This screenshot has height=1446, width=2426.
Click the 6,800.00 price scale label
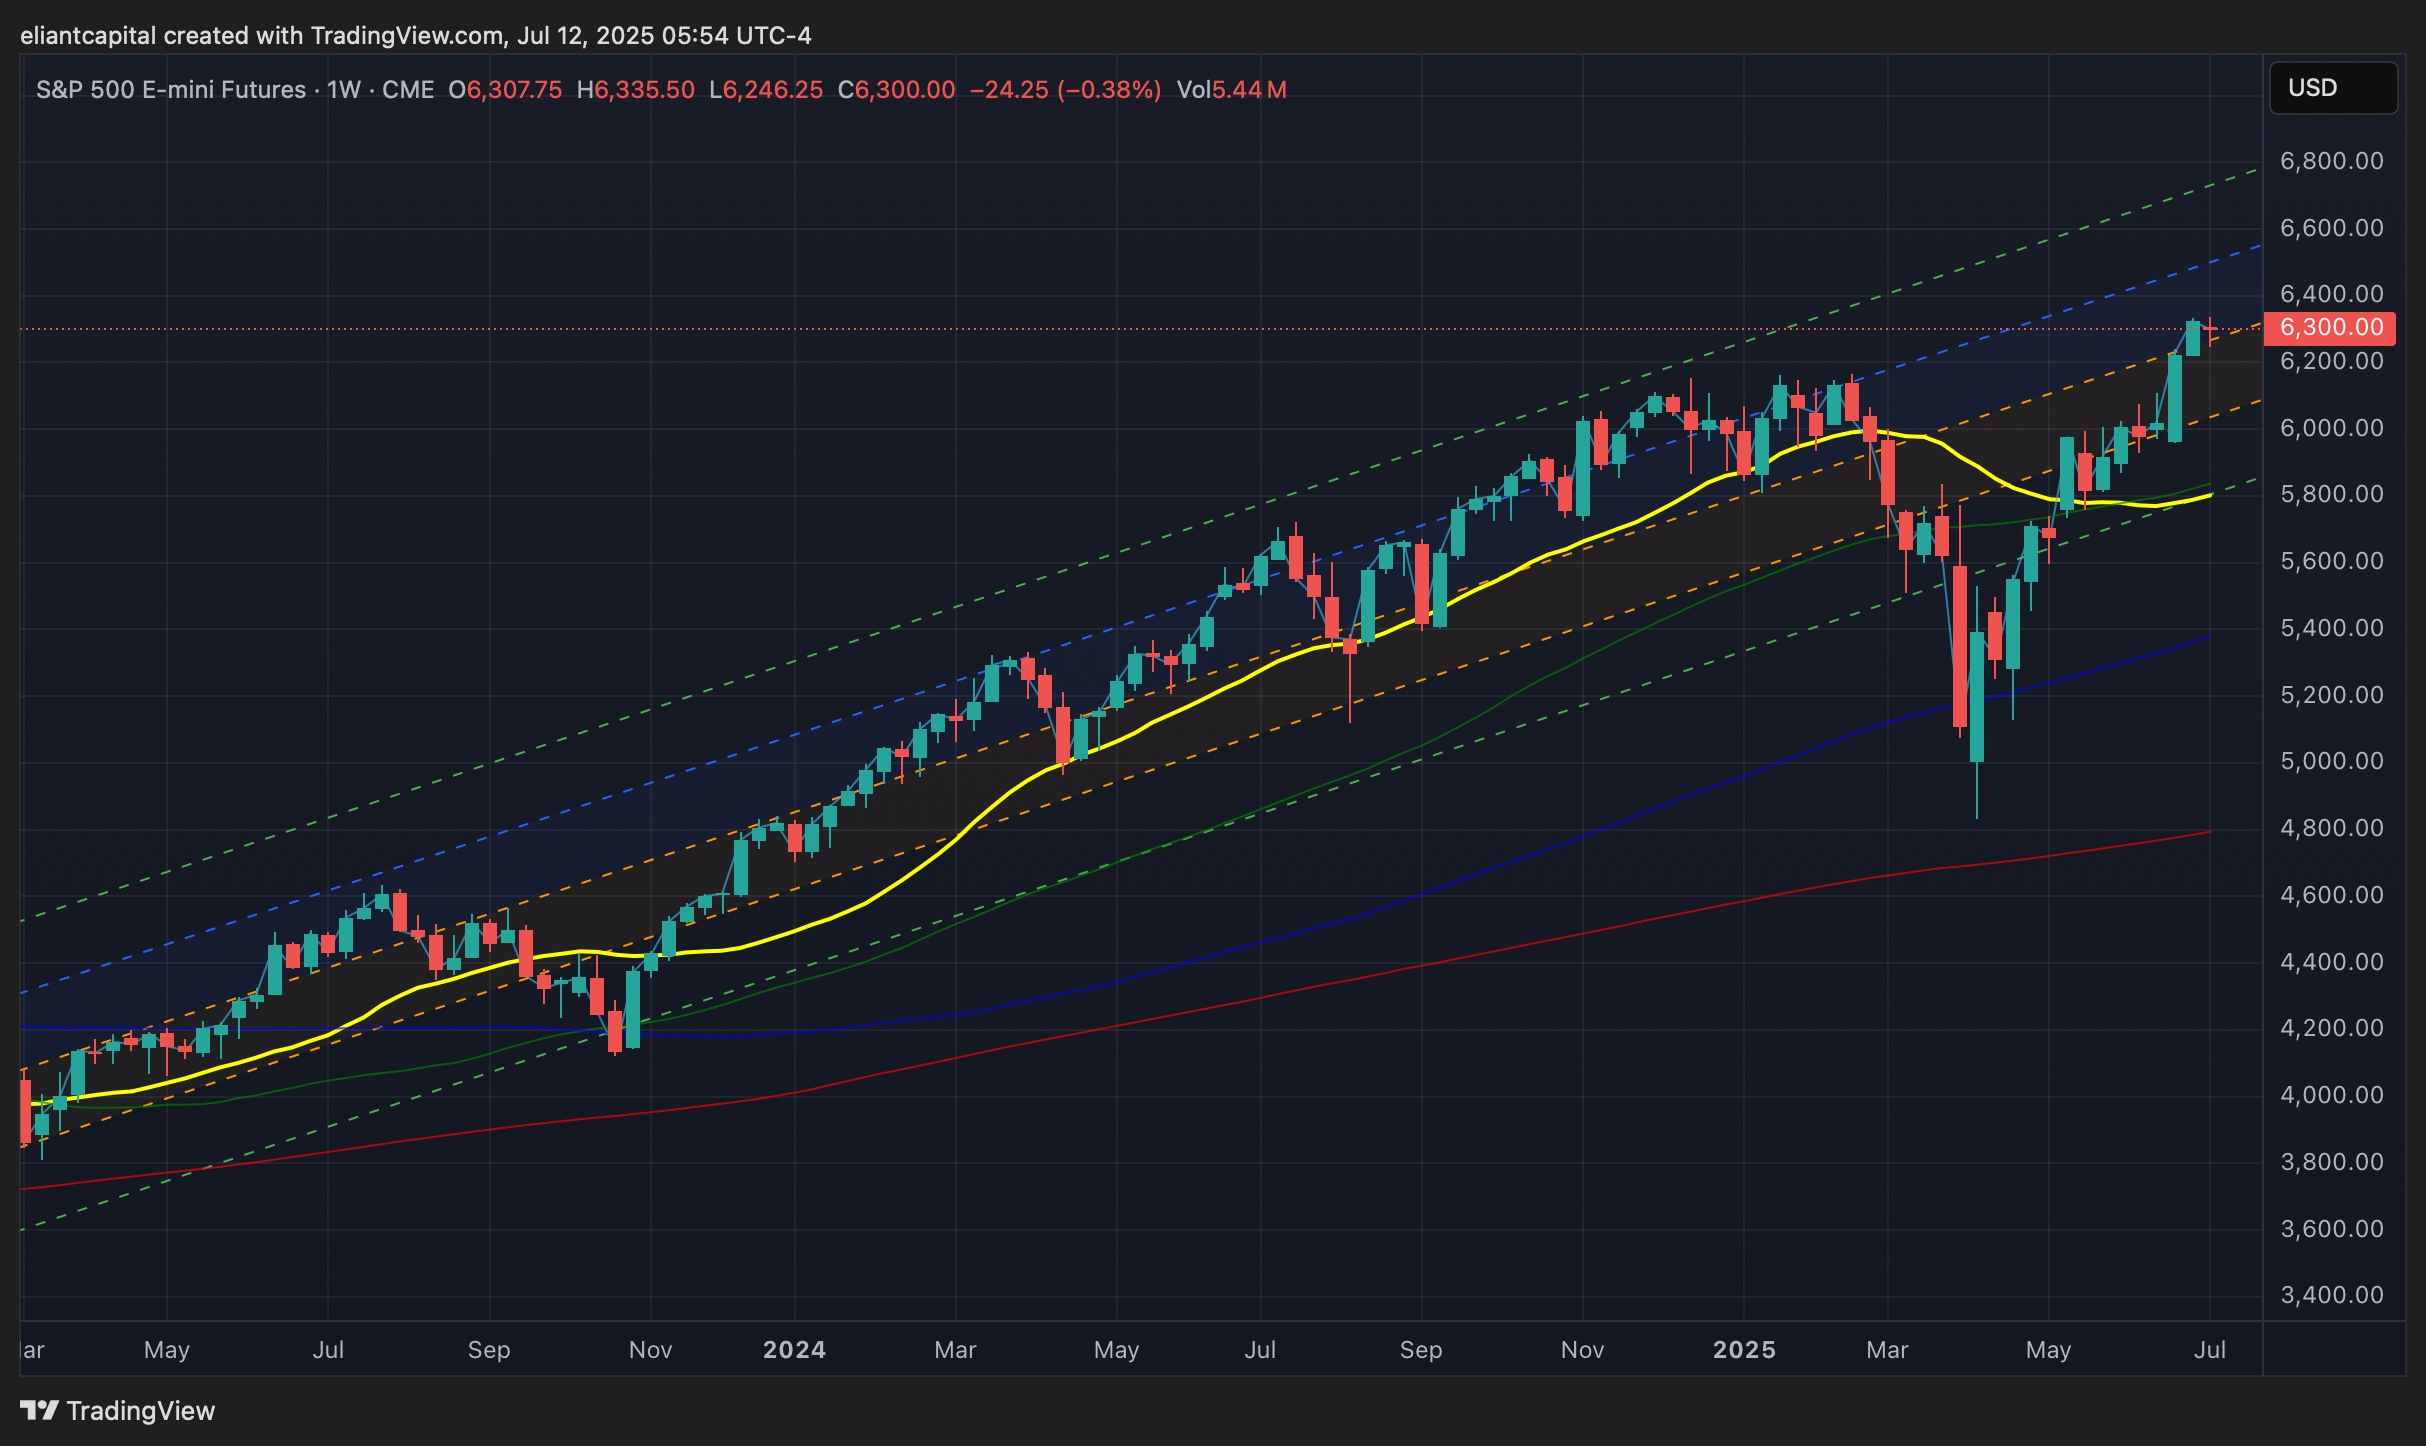coord(2331,161)
